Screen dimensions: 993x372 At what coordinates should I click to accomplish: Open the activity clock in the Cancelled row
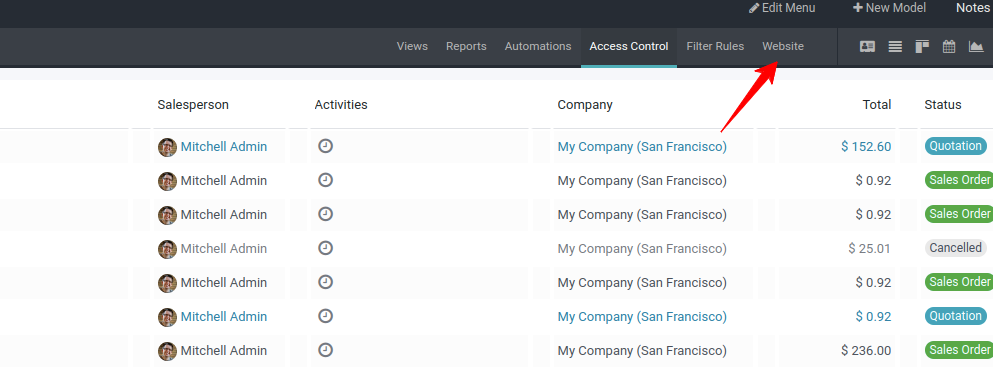pos(325,248)
